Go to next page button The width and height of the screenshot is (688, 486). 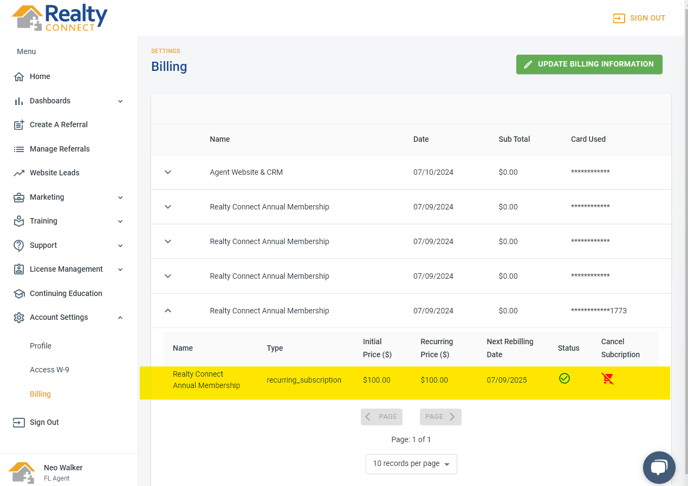tap(440, 417)
